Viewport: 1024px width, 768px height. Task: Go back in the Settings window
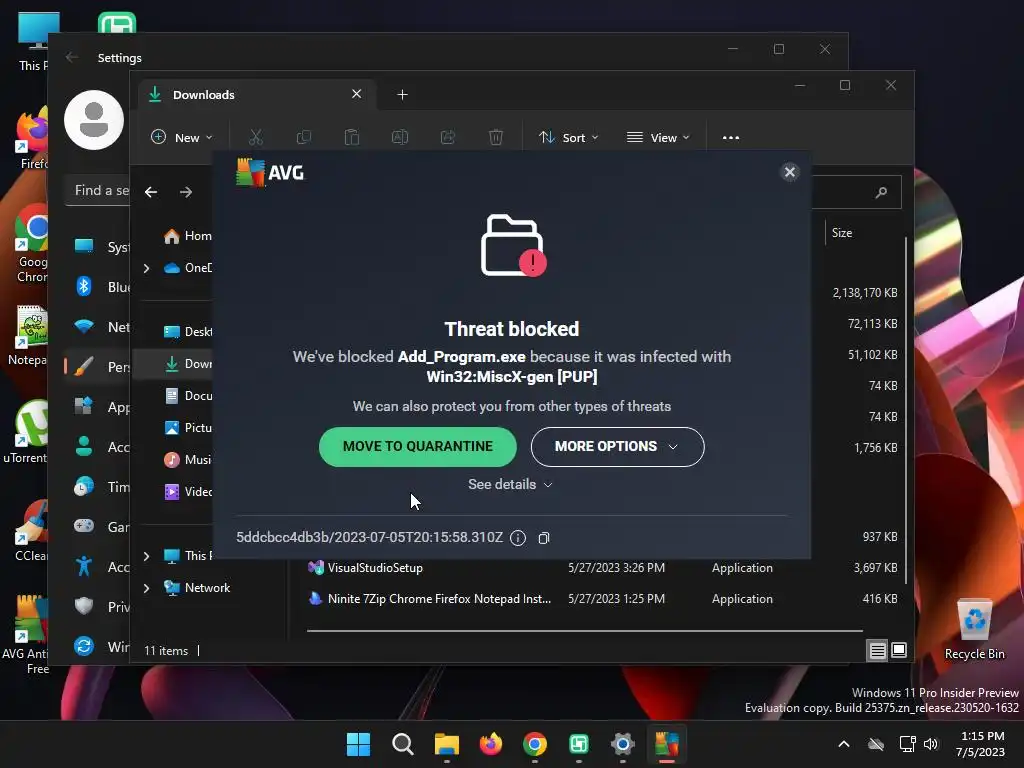(x=72, y=57)
